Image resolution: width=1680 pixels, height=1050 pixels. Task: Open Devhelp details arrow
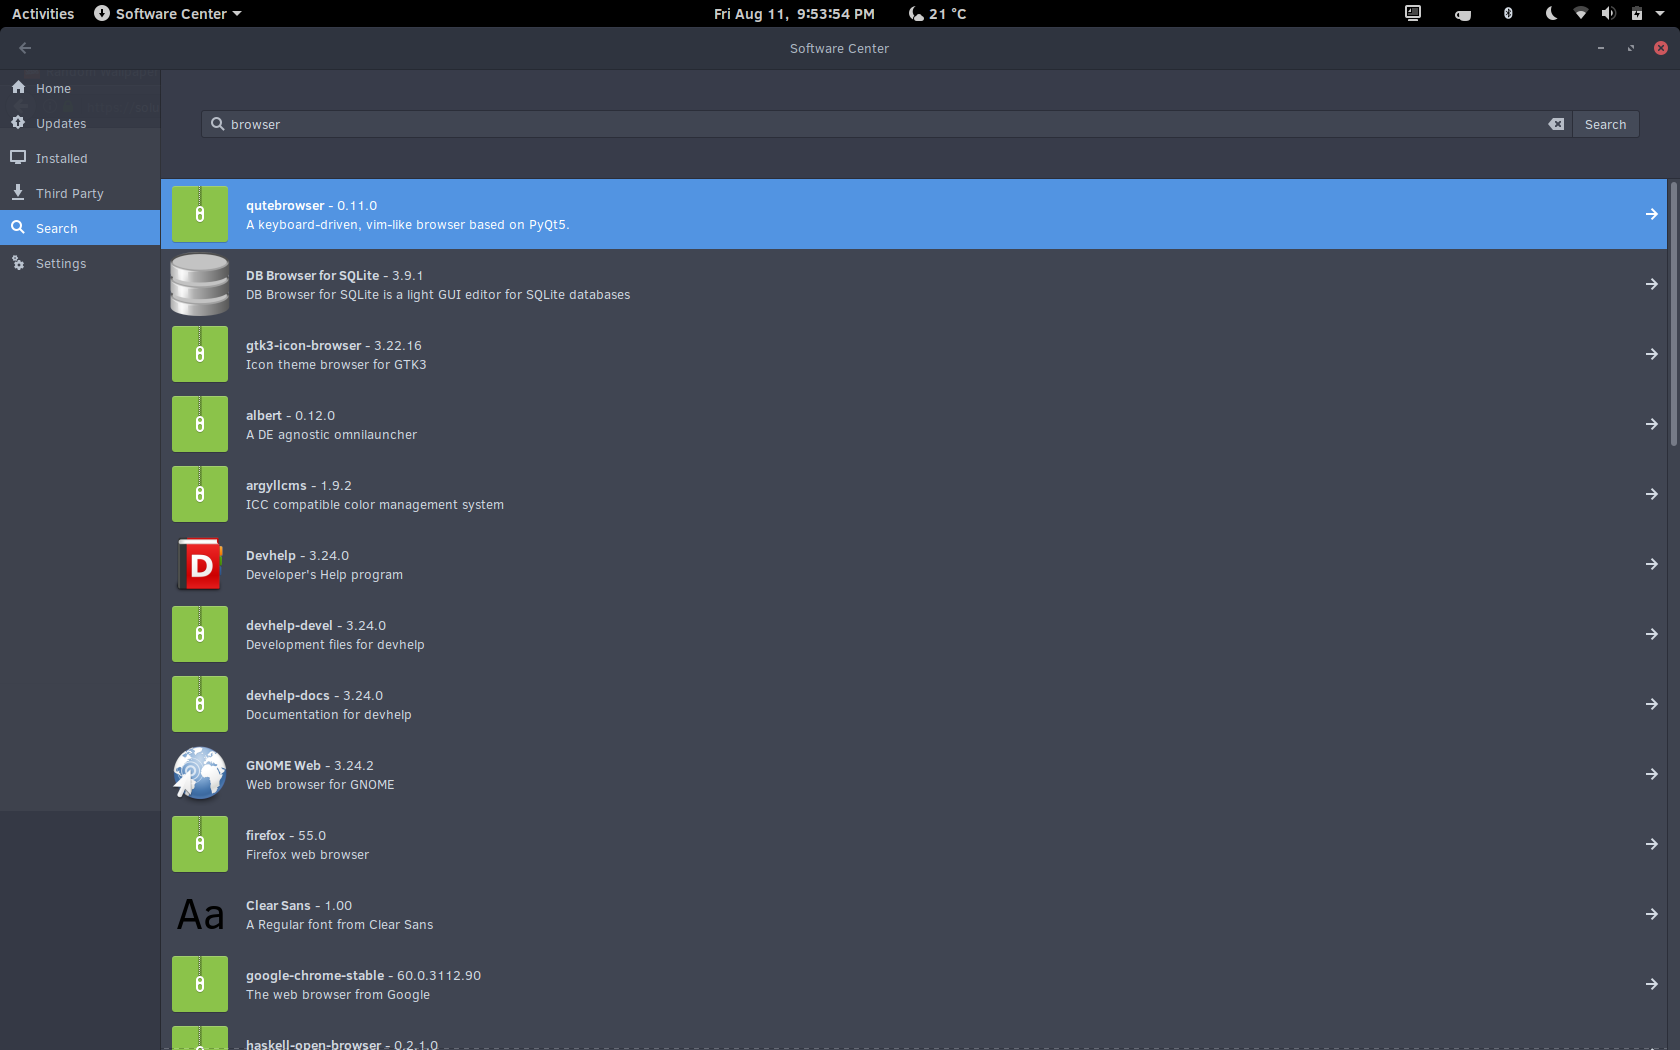pyautogui.click(x=1651, y=564)
